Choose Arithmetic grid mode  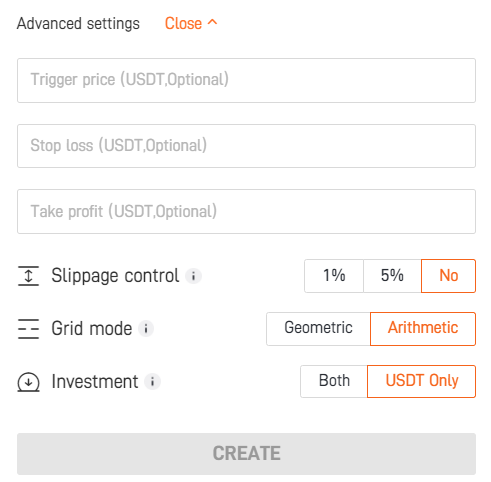[x=423, y=329]
